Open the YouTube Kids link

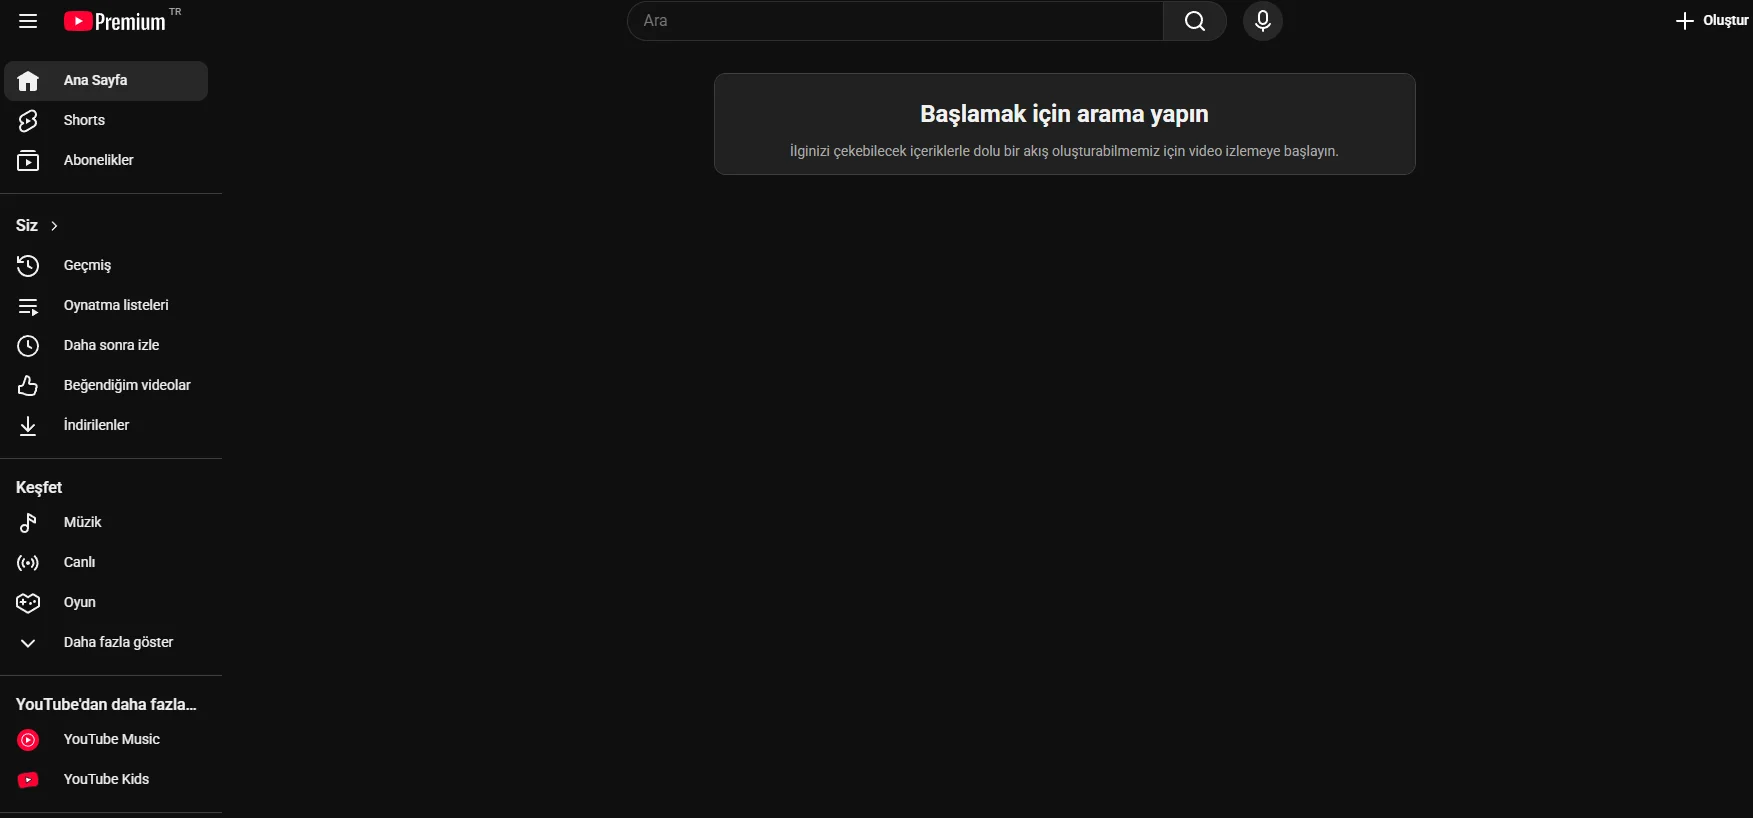pyautogui.click(x=106, y=780)
